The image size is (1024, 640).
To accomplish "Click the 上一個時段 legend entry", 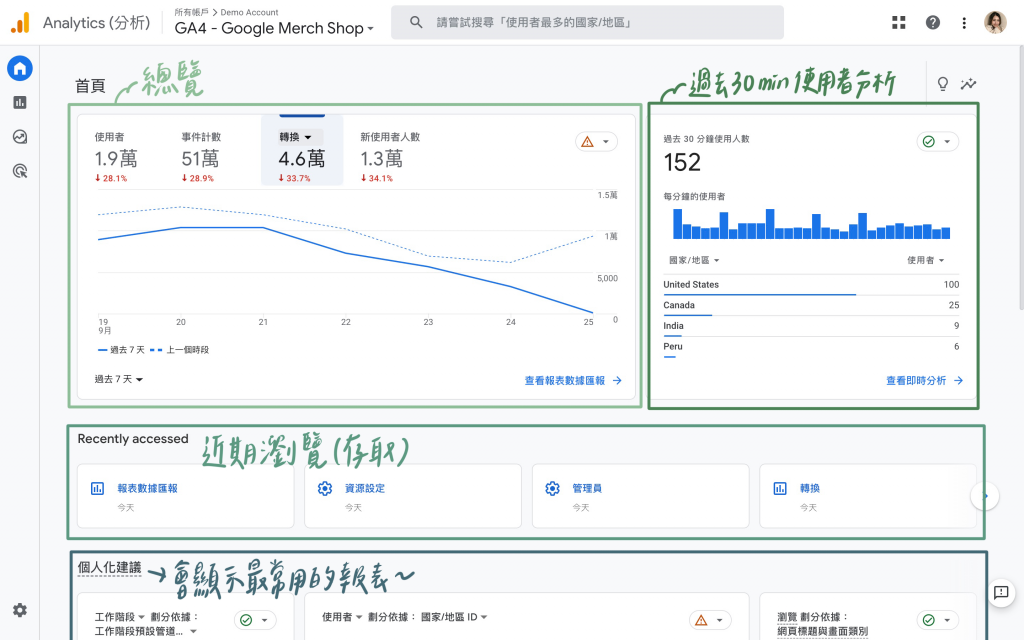I will [x=180, y=350].
